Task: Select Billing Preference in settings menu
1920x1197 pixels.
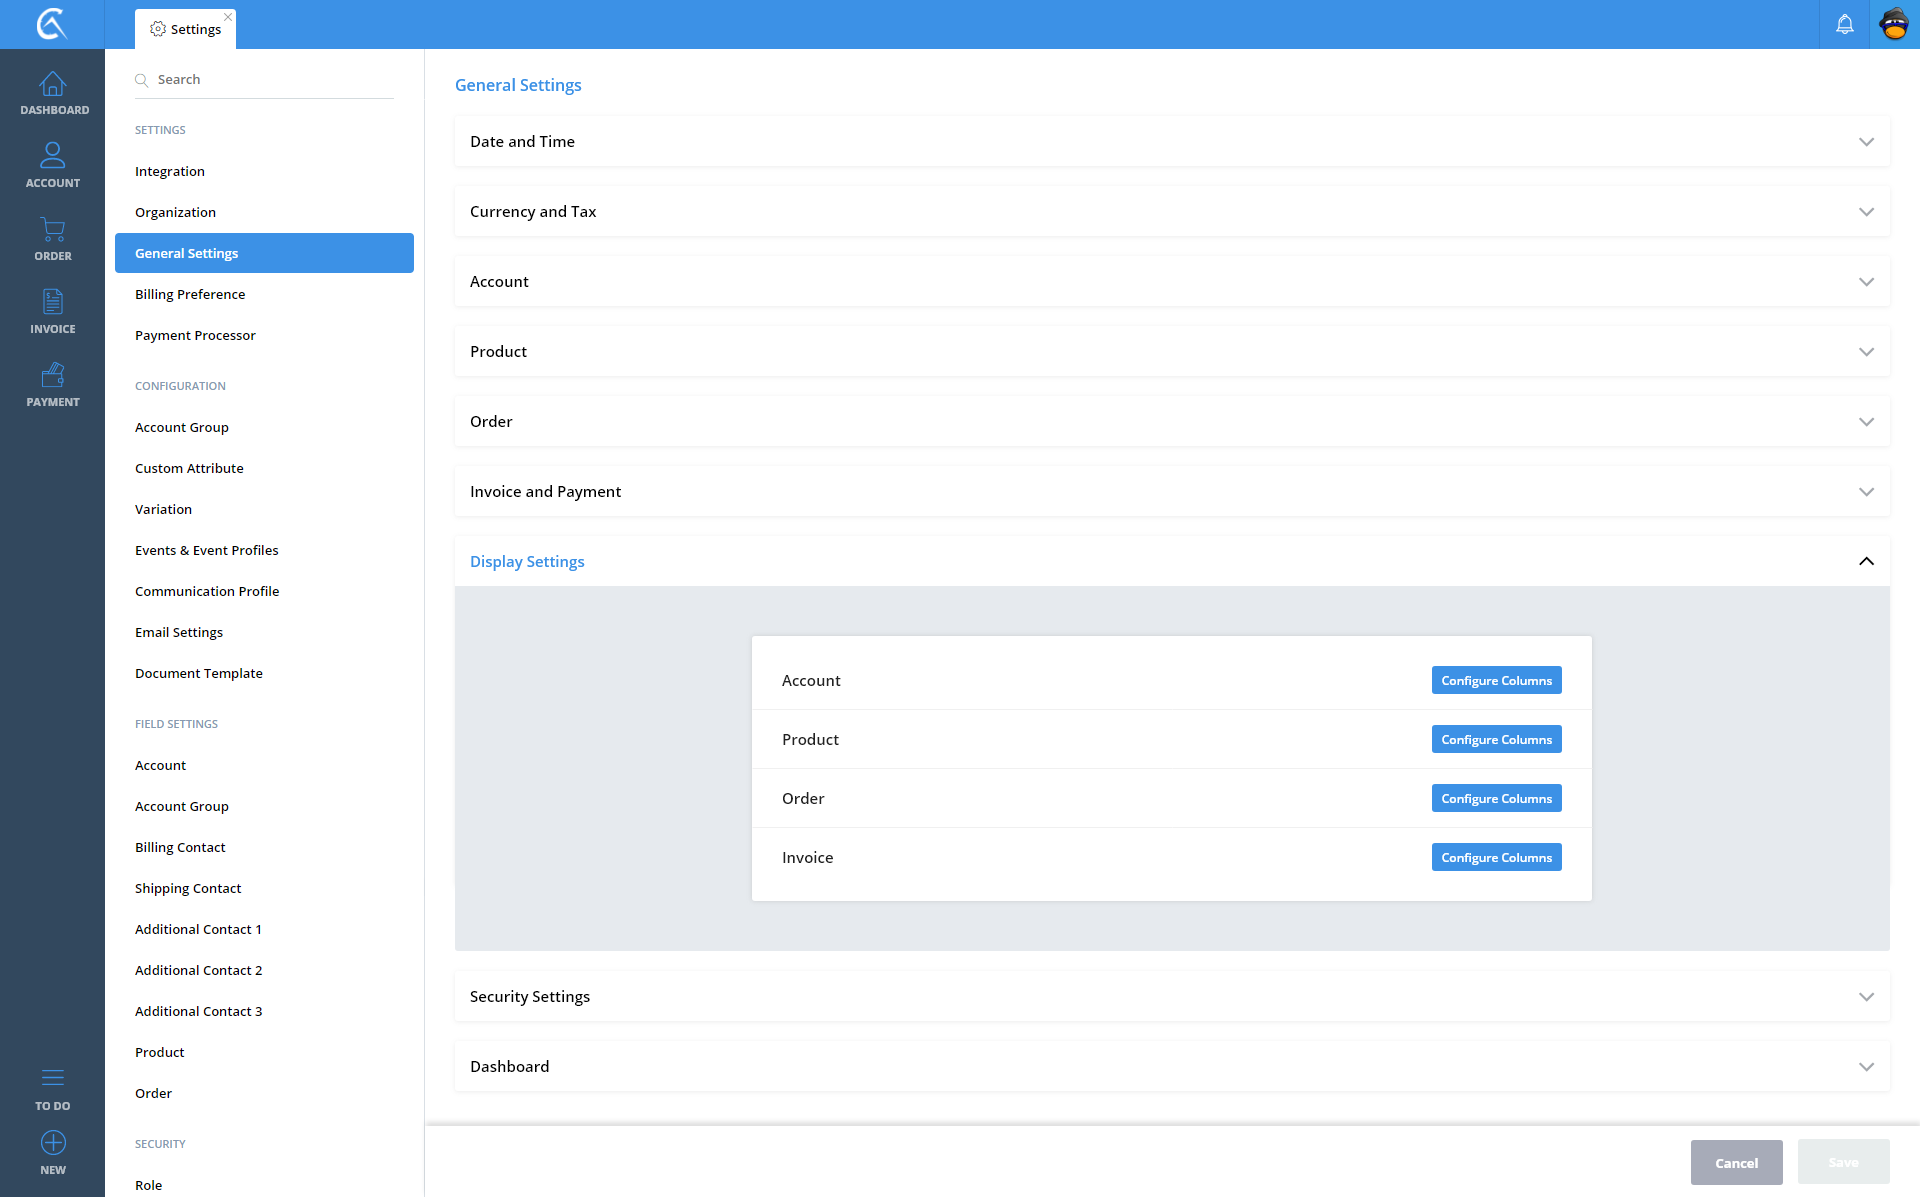Action: [190, 294]
